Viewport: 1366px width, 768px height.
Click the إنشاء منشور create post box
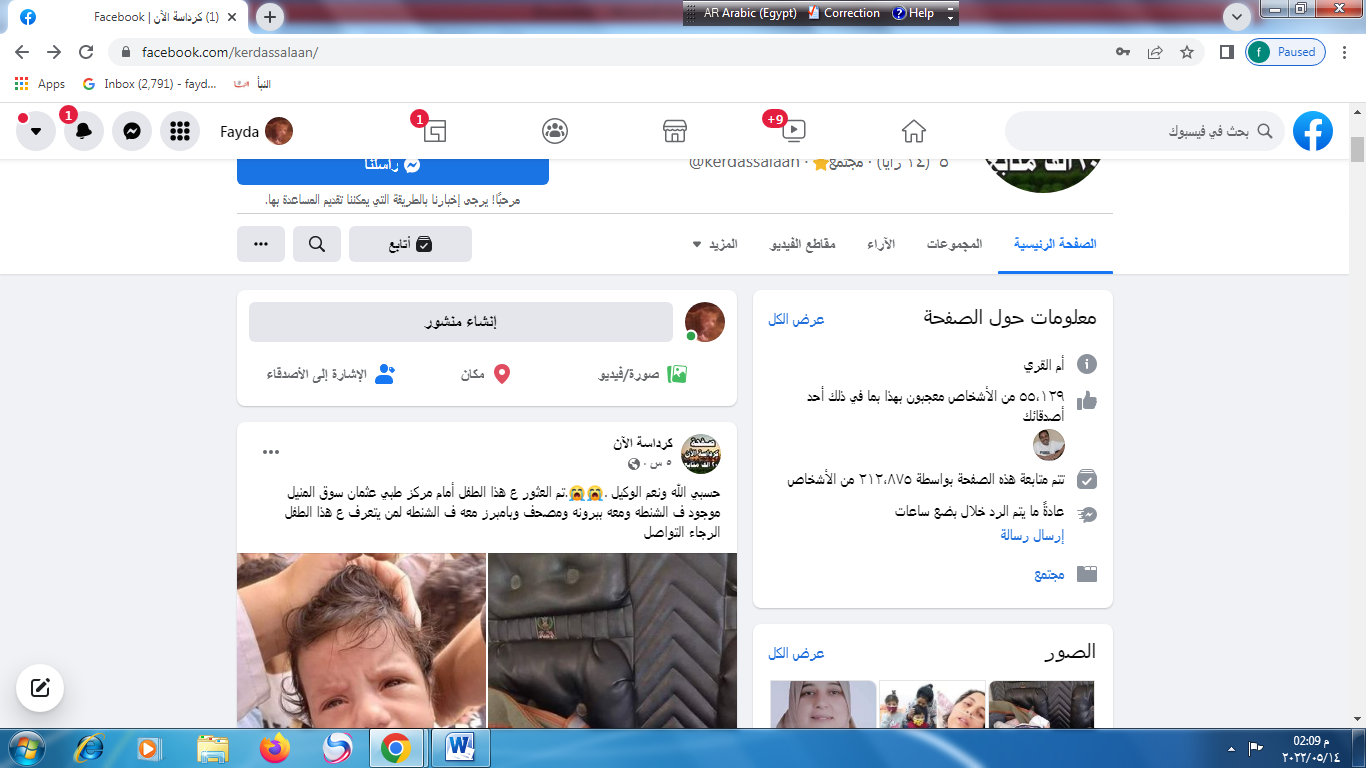[x=461, y=322]
